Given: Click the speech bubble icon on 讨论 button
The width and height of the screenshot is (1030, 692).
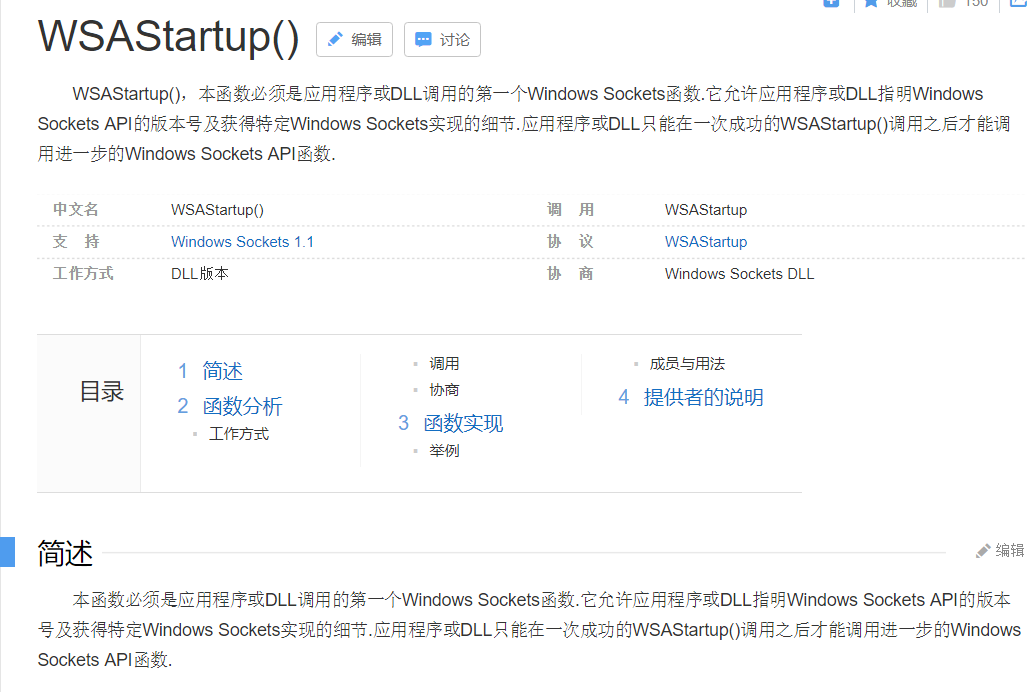Looking at the screenshot, I should point(424,39).
